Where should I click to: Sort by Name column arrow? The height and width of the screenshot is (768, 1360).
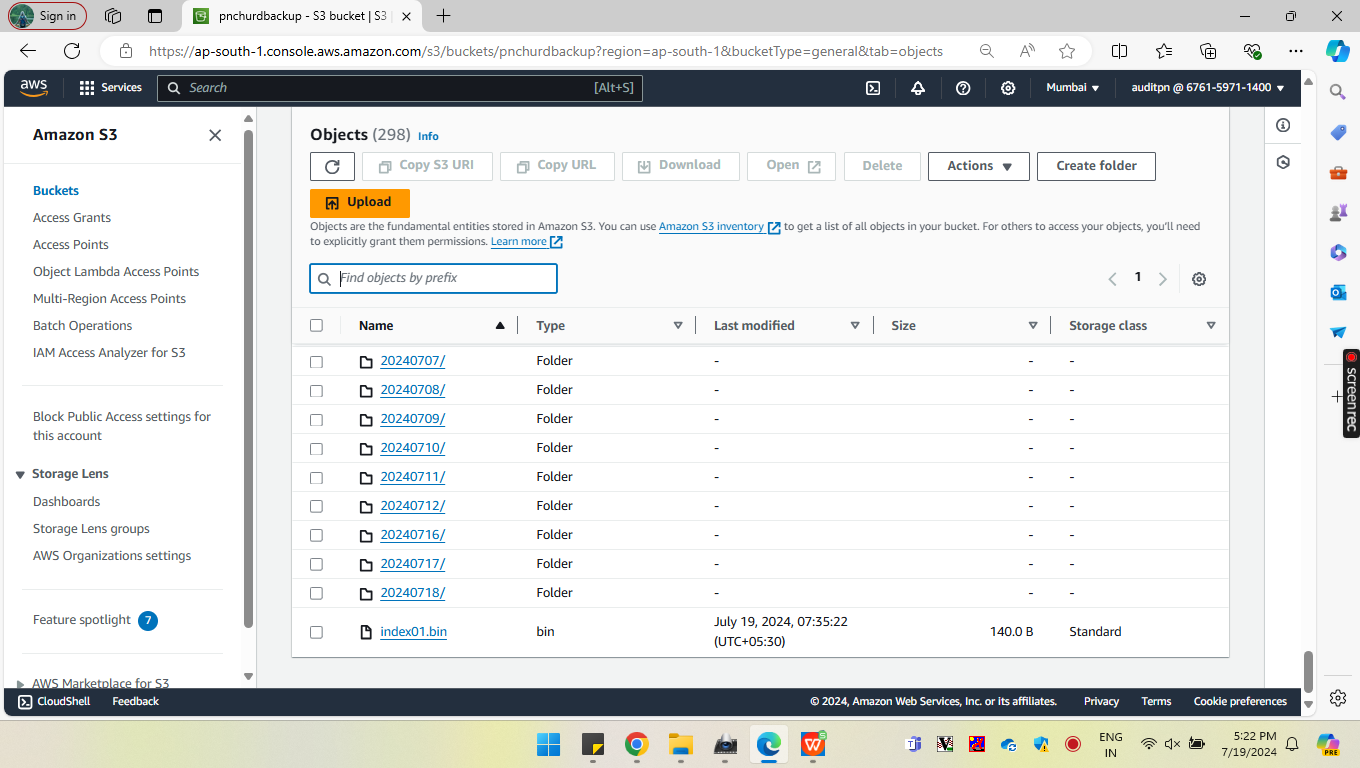[x=500, y=325]
